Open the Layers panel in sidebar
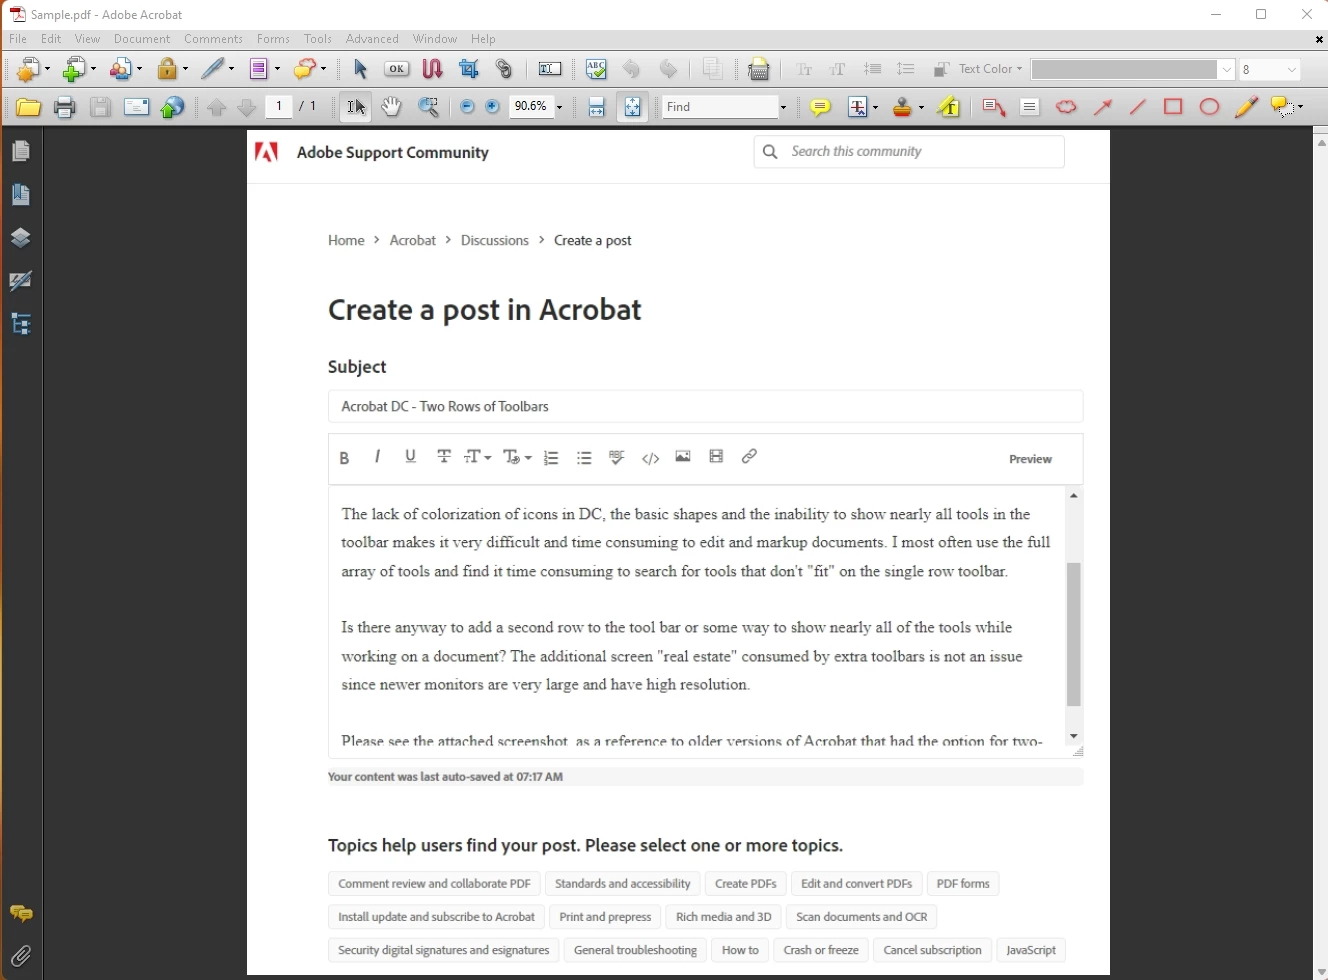 coord(21,238)
